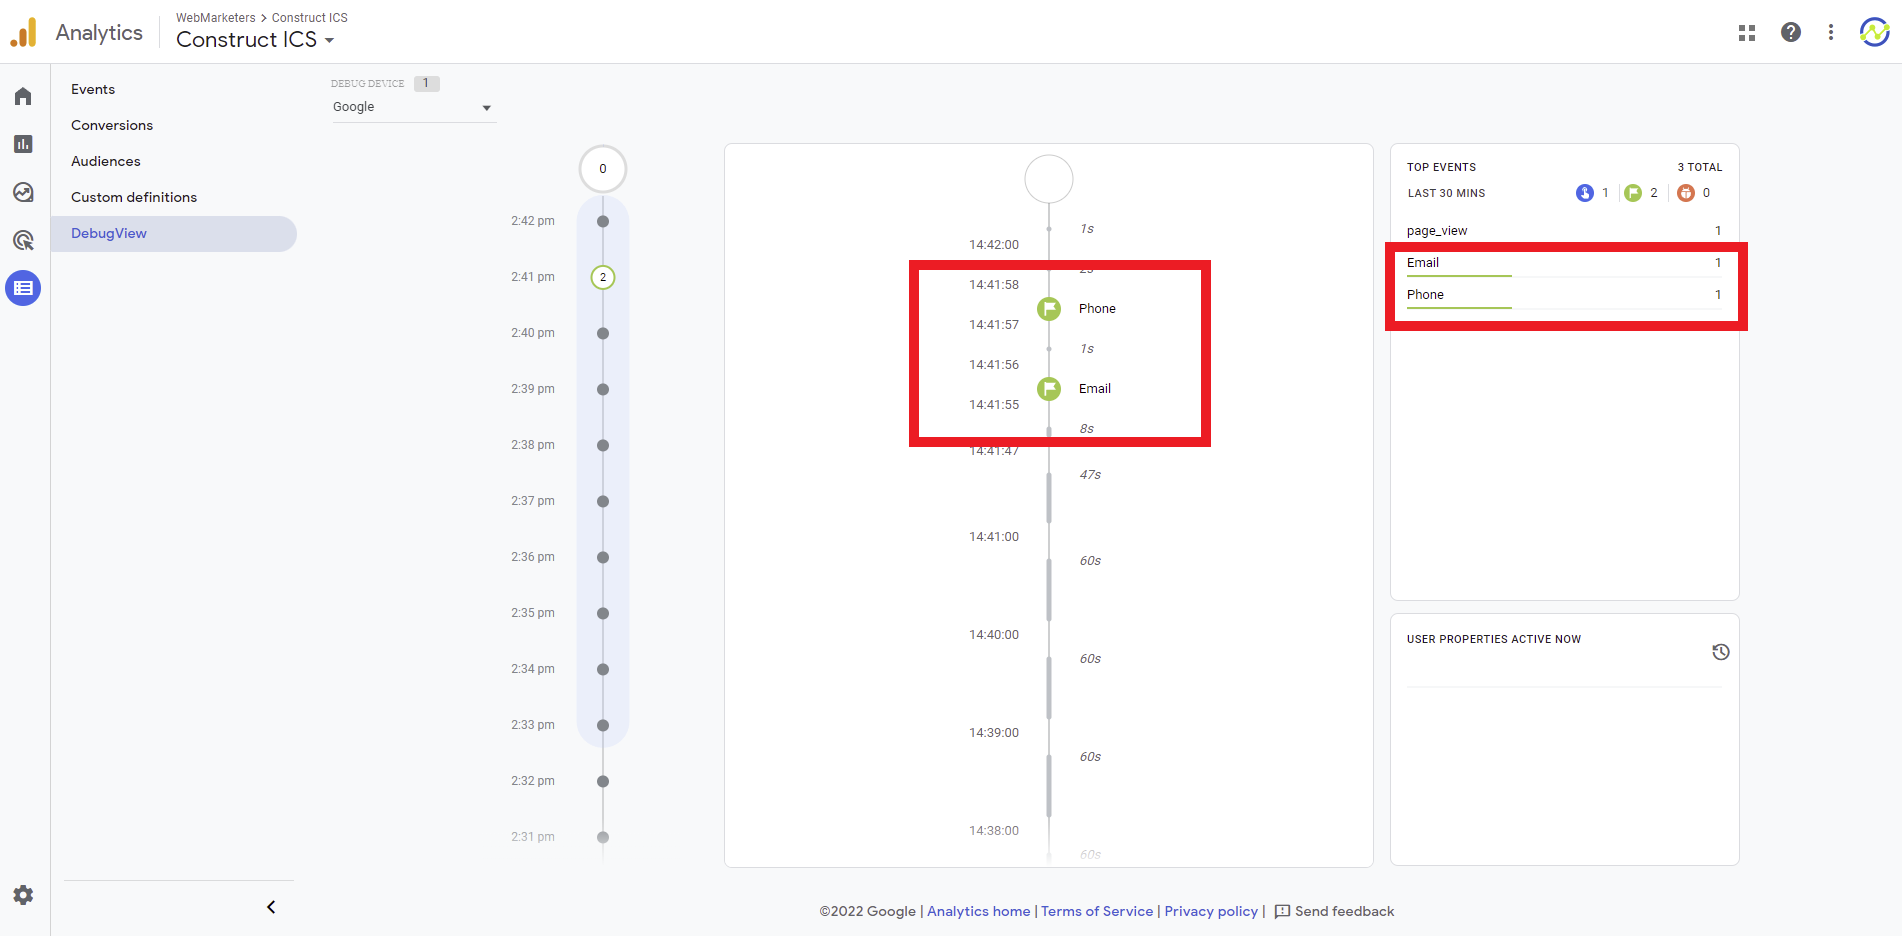Open the Privacy policy link
Viewport: 1902px width, 936px height.
tap(1211, 911)
